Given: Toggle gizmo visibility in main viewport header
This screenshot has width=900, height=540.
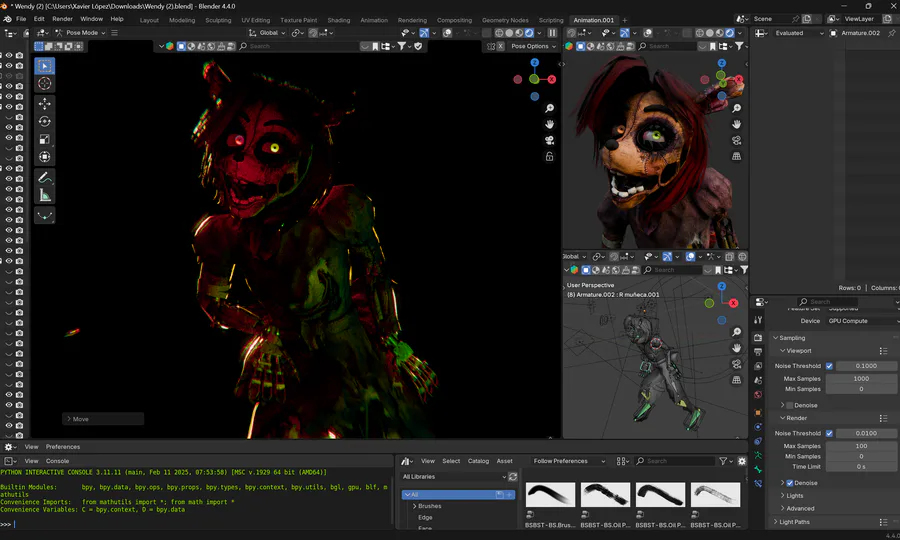Looking at the screenshot, I should click(x=424, y=33).
